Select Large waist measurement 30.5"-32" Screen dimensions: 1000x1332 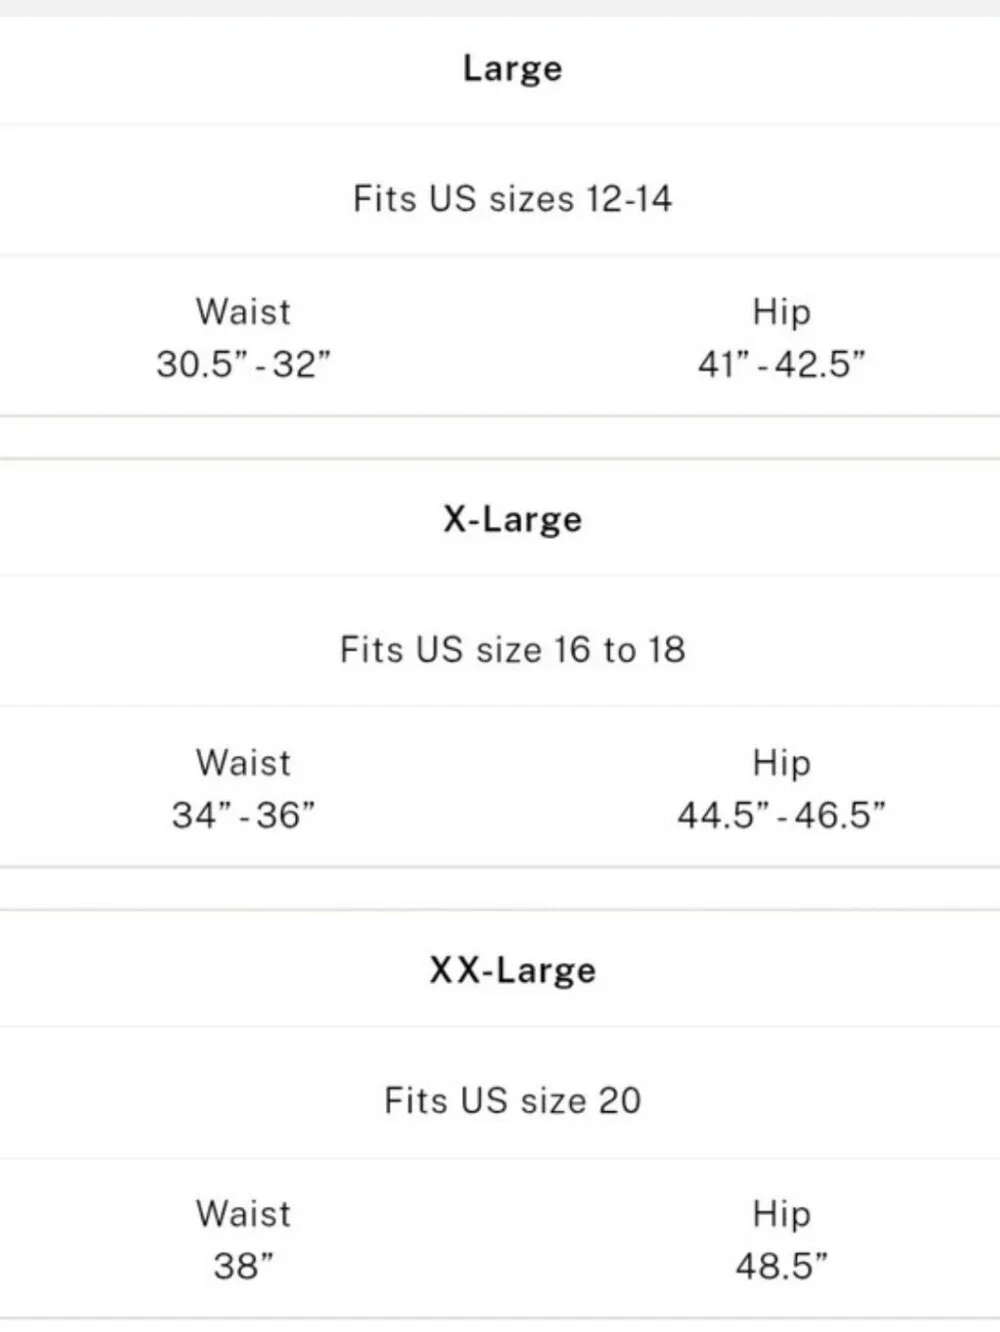243,364
